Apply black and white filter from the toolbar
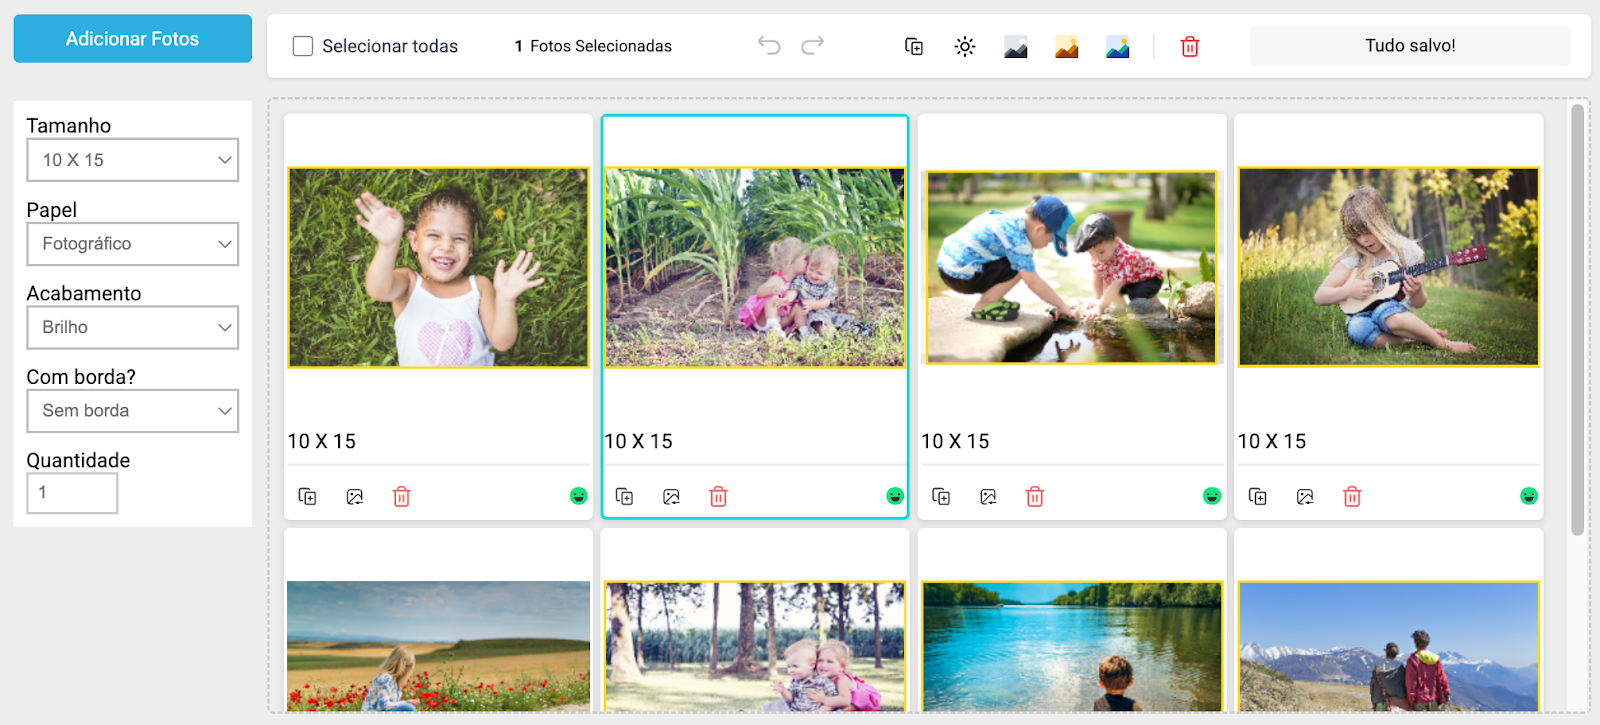The image size is (1600, 725). (x=1016, y=47)
